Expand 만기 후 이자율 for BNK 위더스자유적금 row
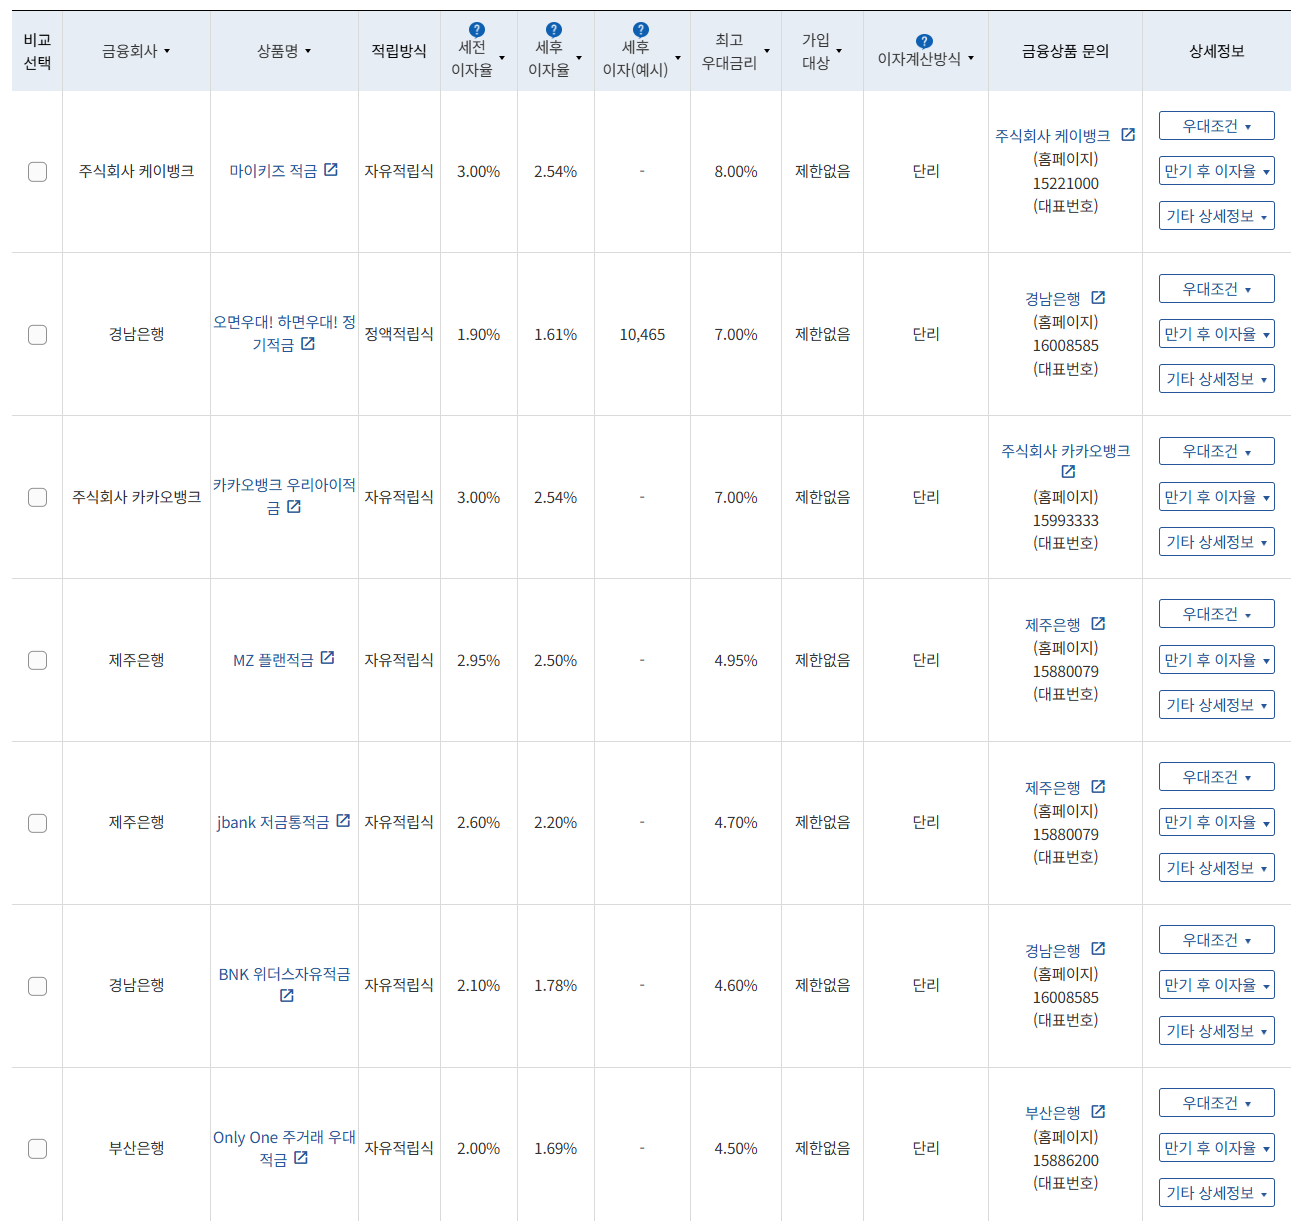1300x1221 pixels. click(x=1216, y=985)
